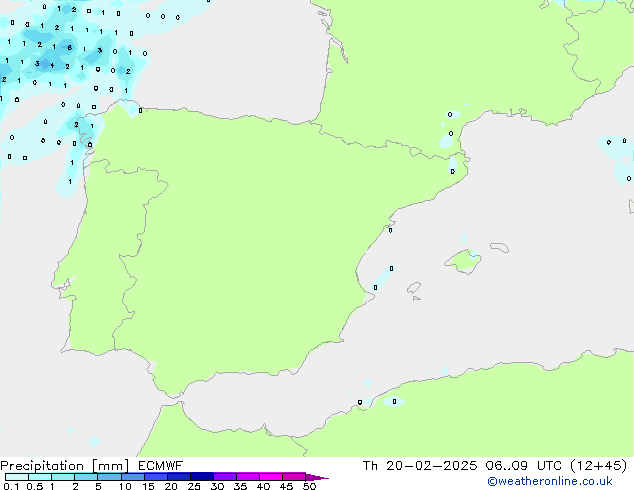
Task: Click the '[mm]' unit label
Action: [x=110, y=466]
